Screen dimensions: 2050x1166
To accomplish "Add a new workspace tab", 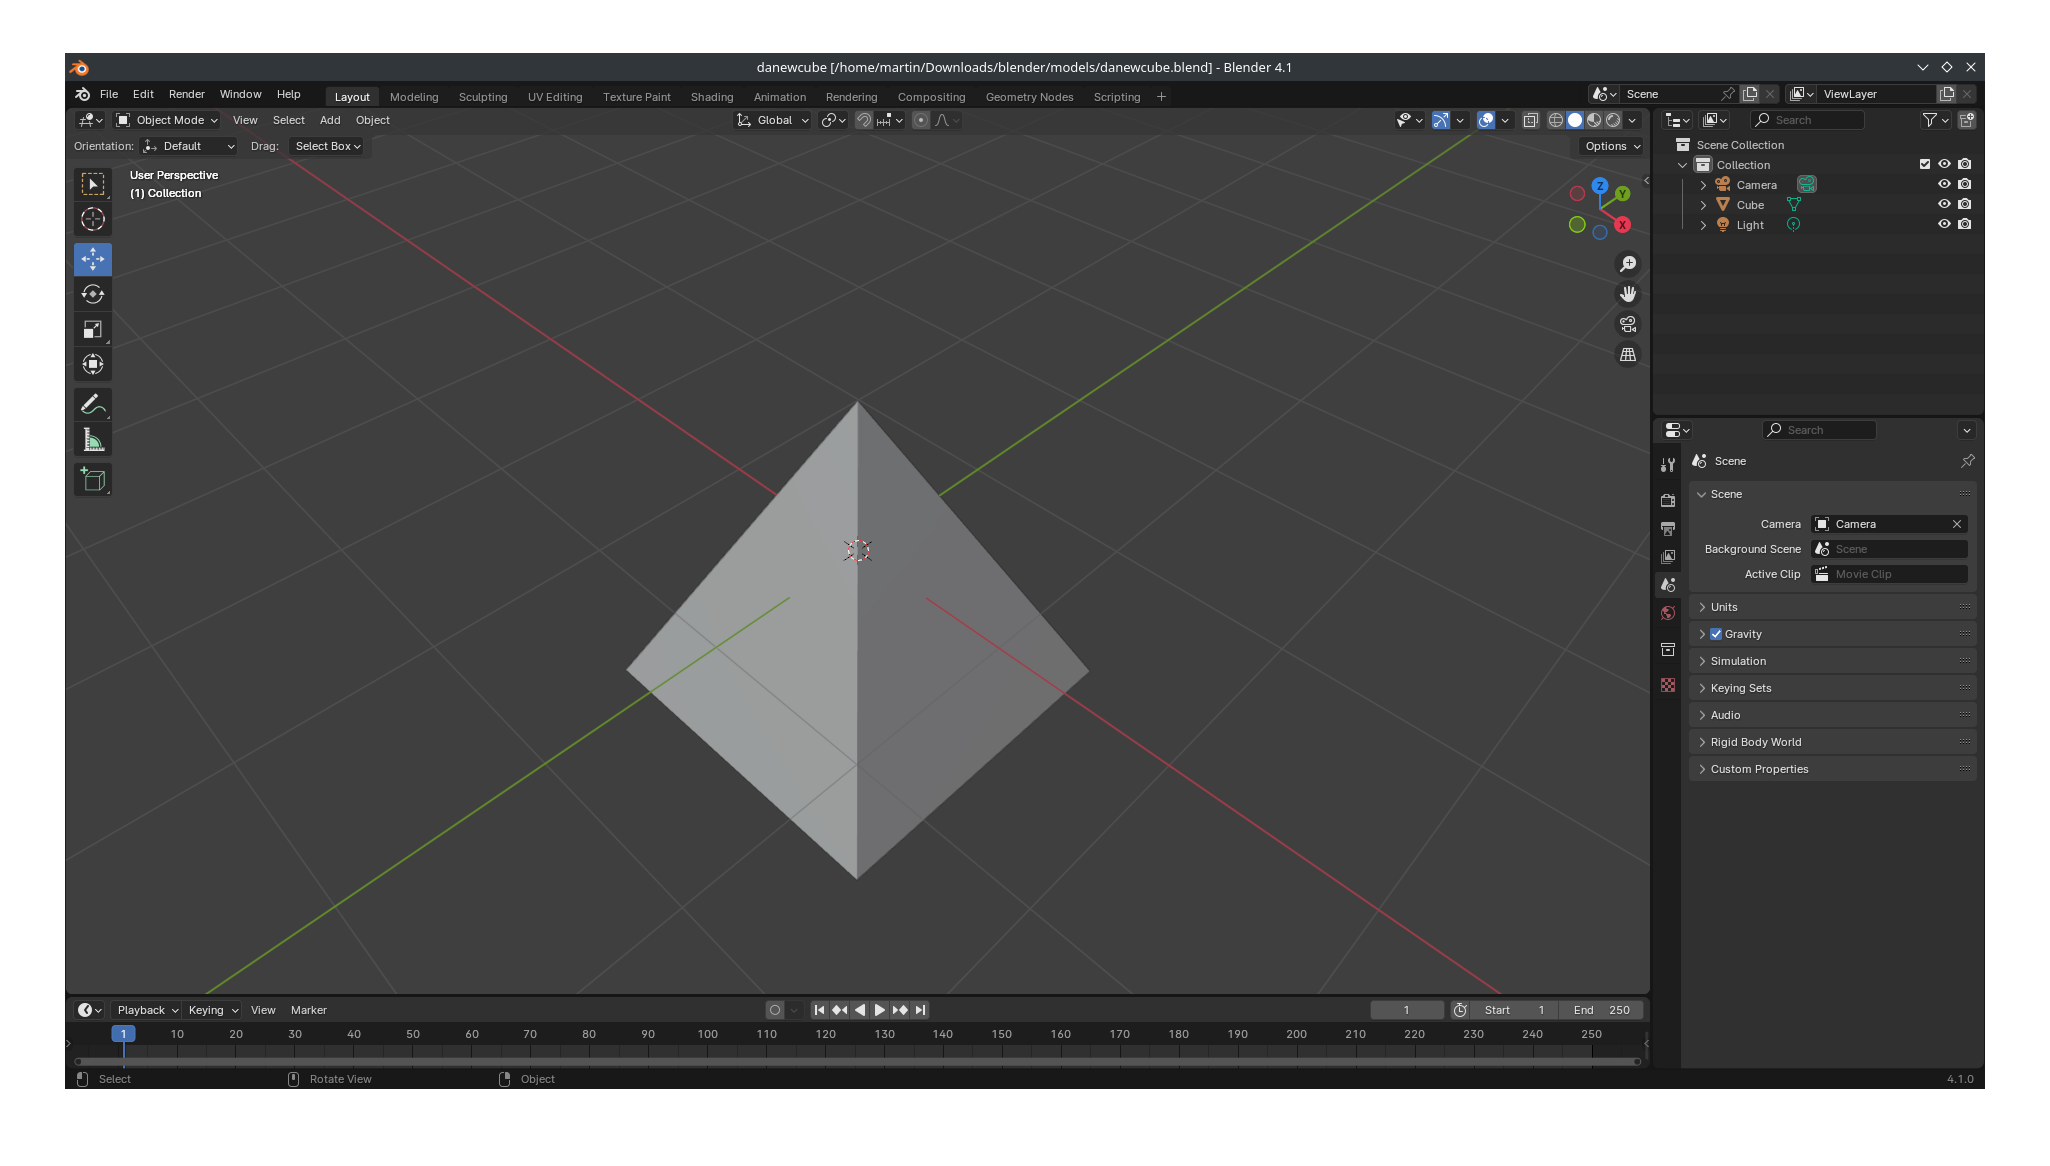I will [x=1161, y=97].
